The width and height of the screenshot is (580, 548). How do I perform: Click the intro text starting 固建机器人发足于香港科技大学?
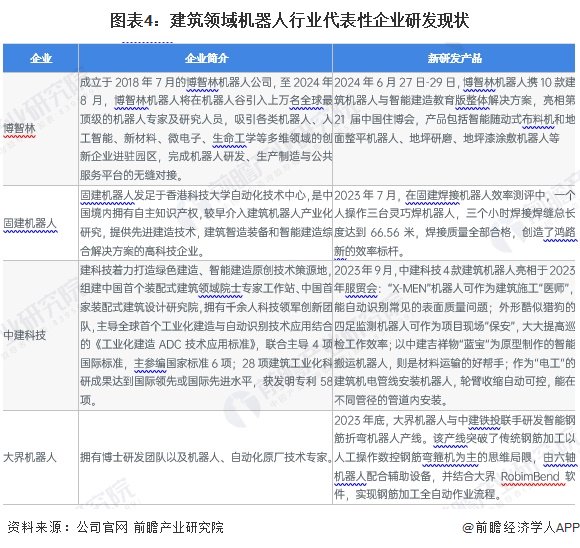pos(206,223)
